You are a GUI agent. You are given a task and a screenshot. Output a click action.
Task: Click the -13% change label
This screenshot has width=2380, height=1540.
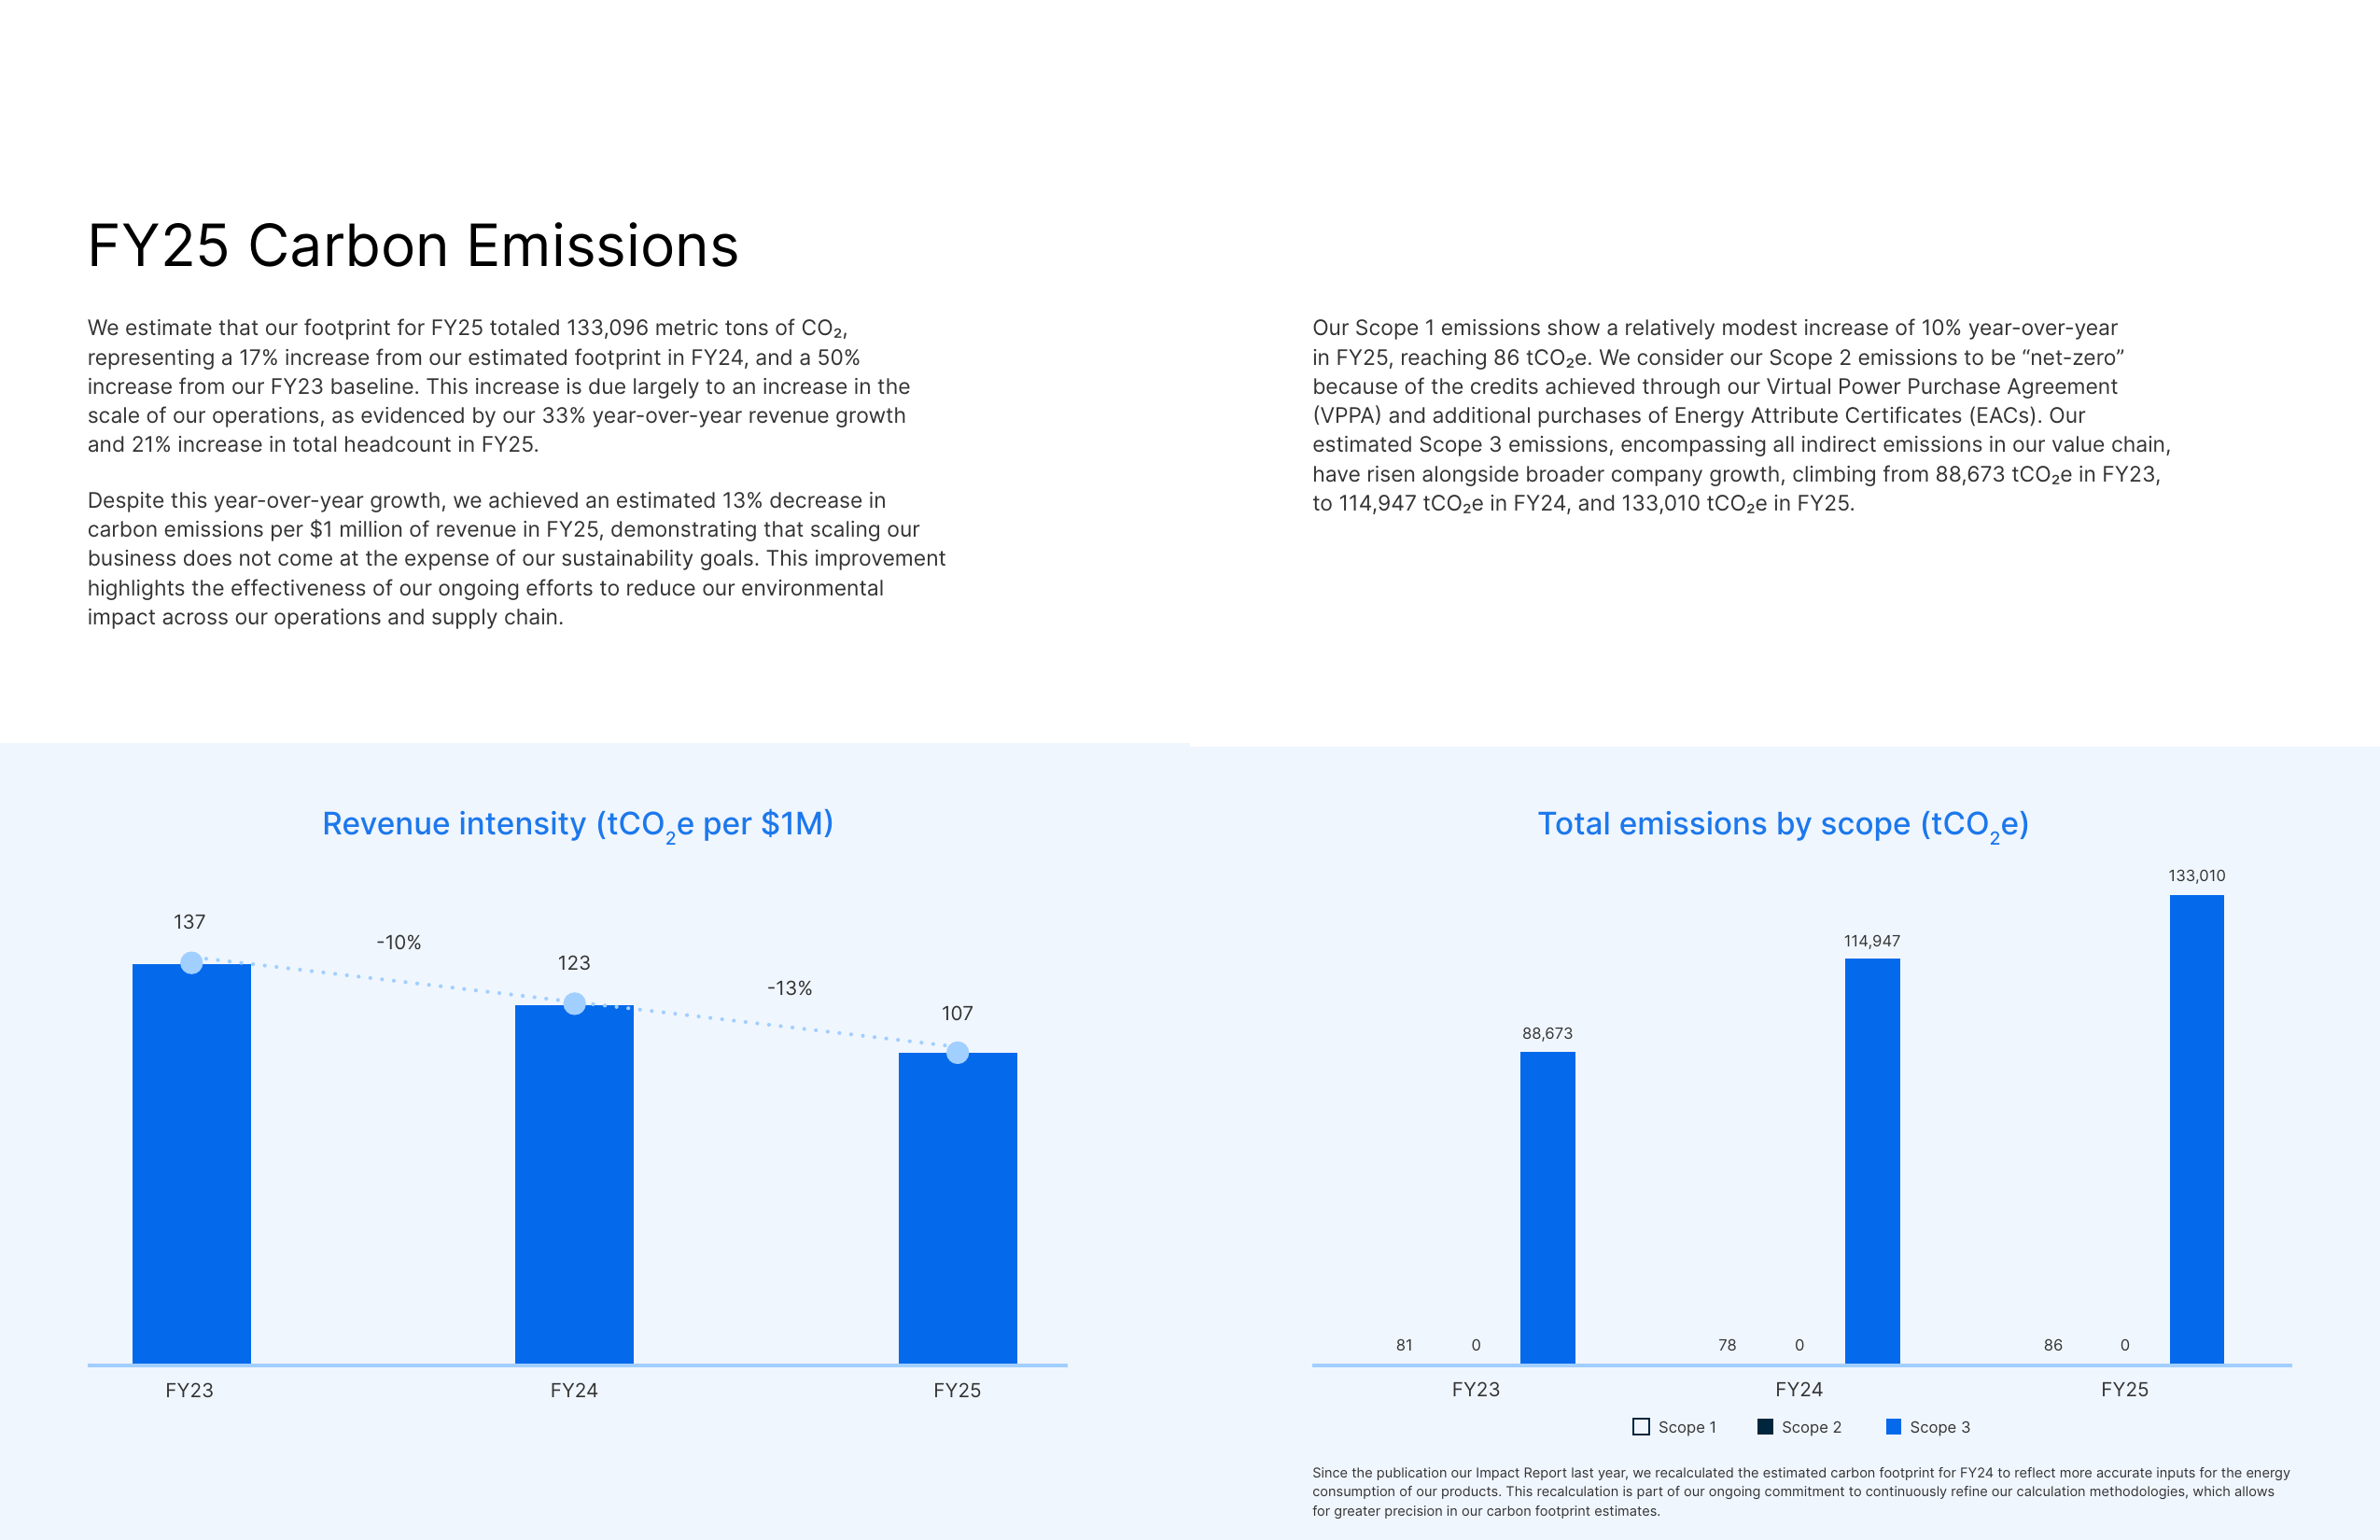(x=789, y=988)
